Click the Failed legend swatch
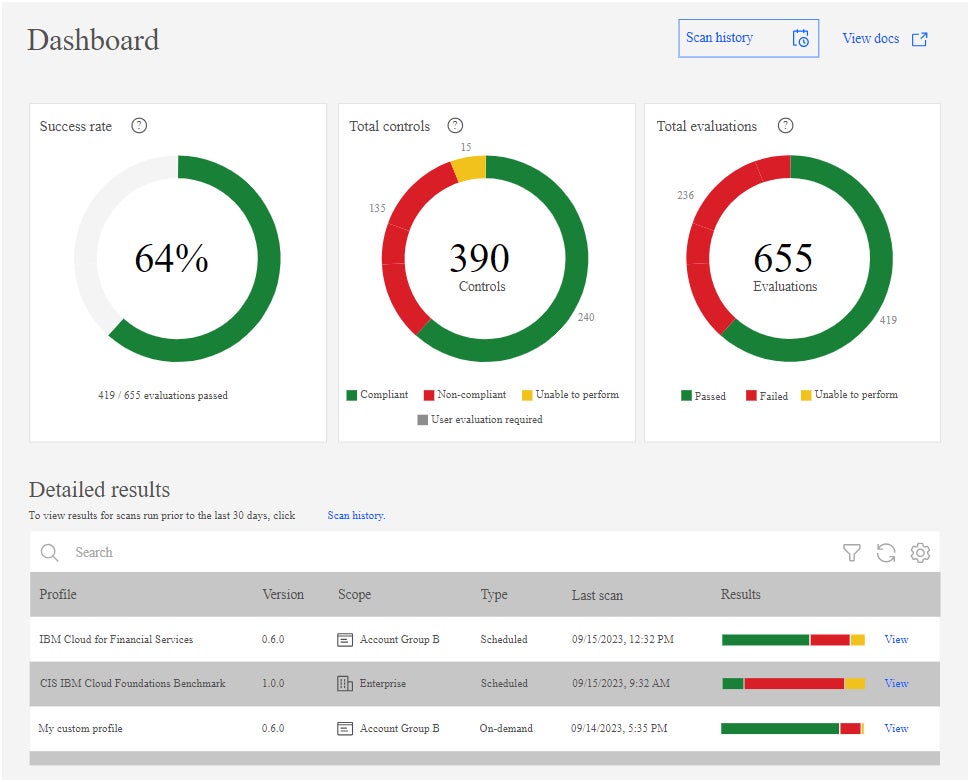970x782 pixels. [751, 395]
